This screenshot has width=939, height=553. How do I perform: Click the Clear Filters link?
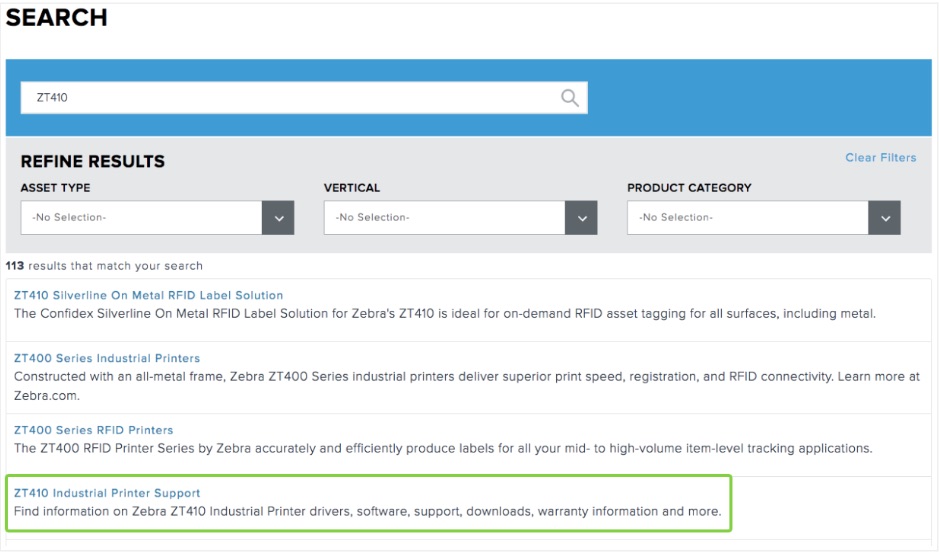click(880, 158)
